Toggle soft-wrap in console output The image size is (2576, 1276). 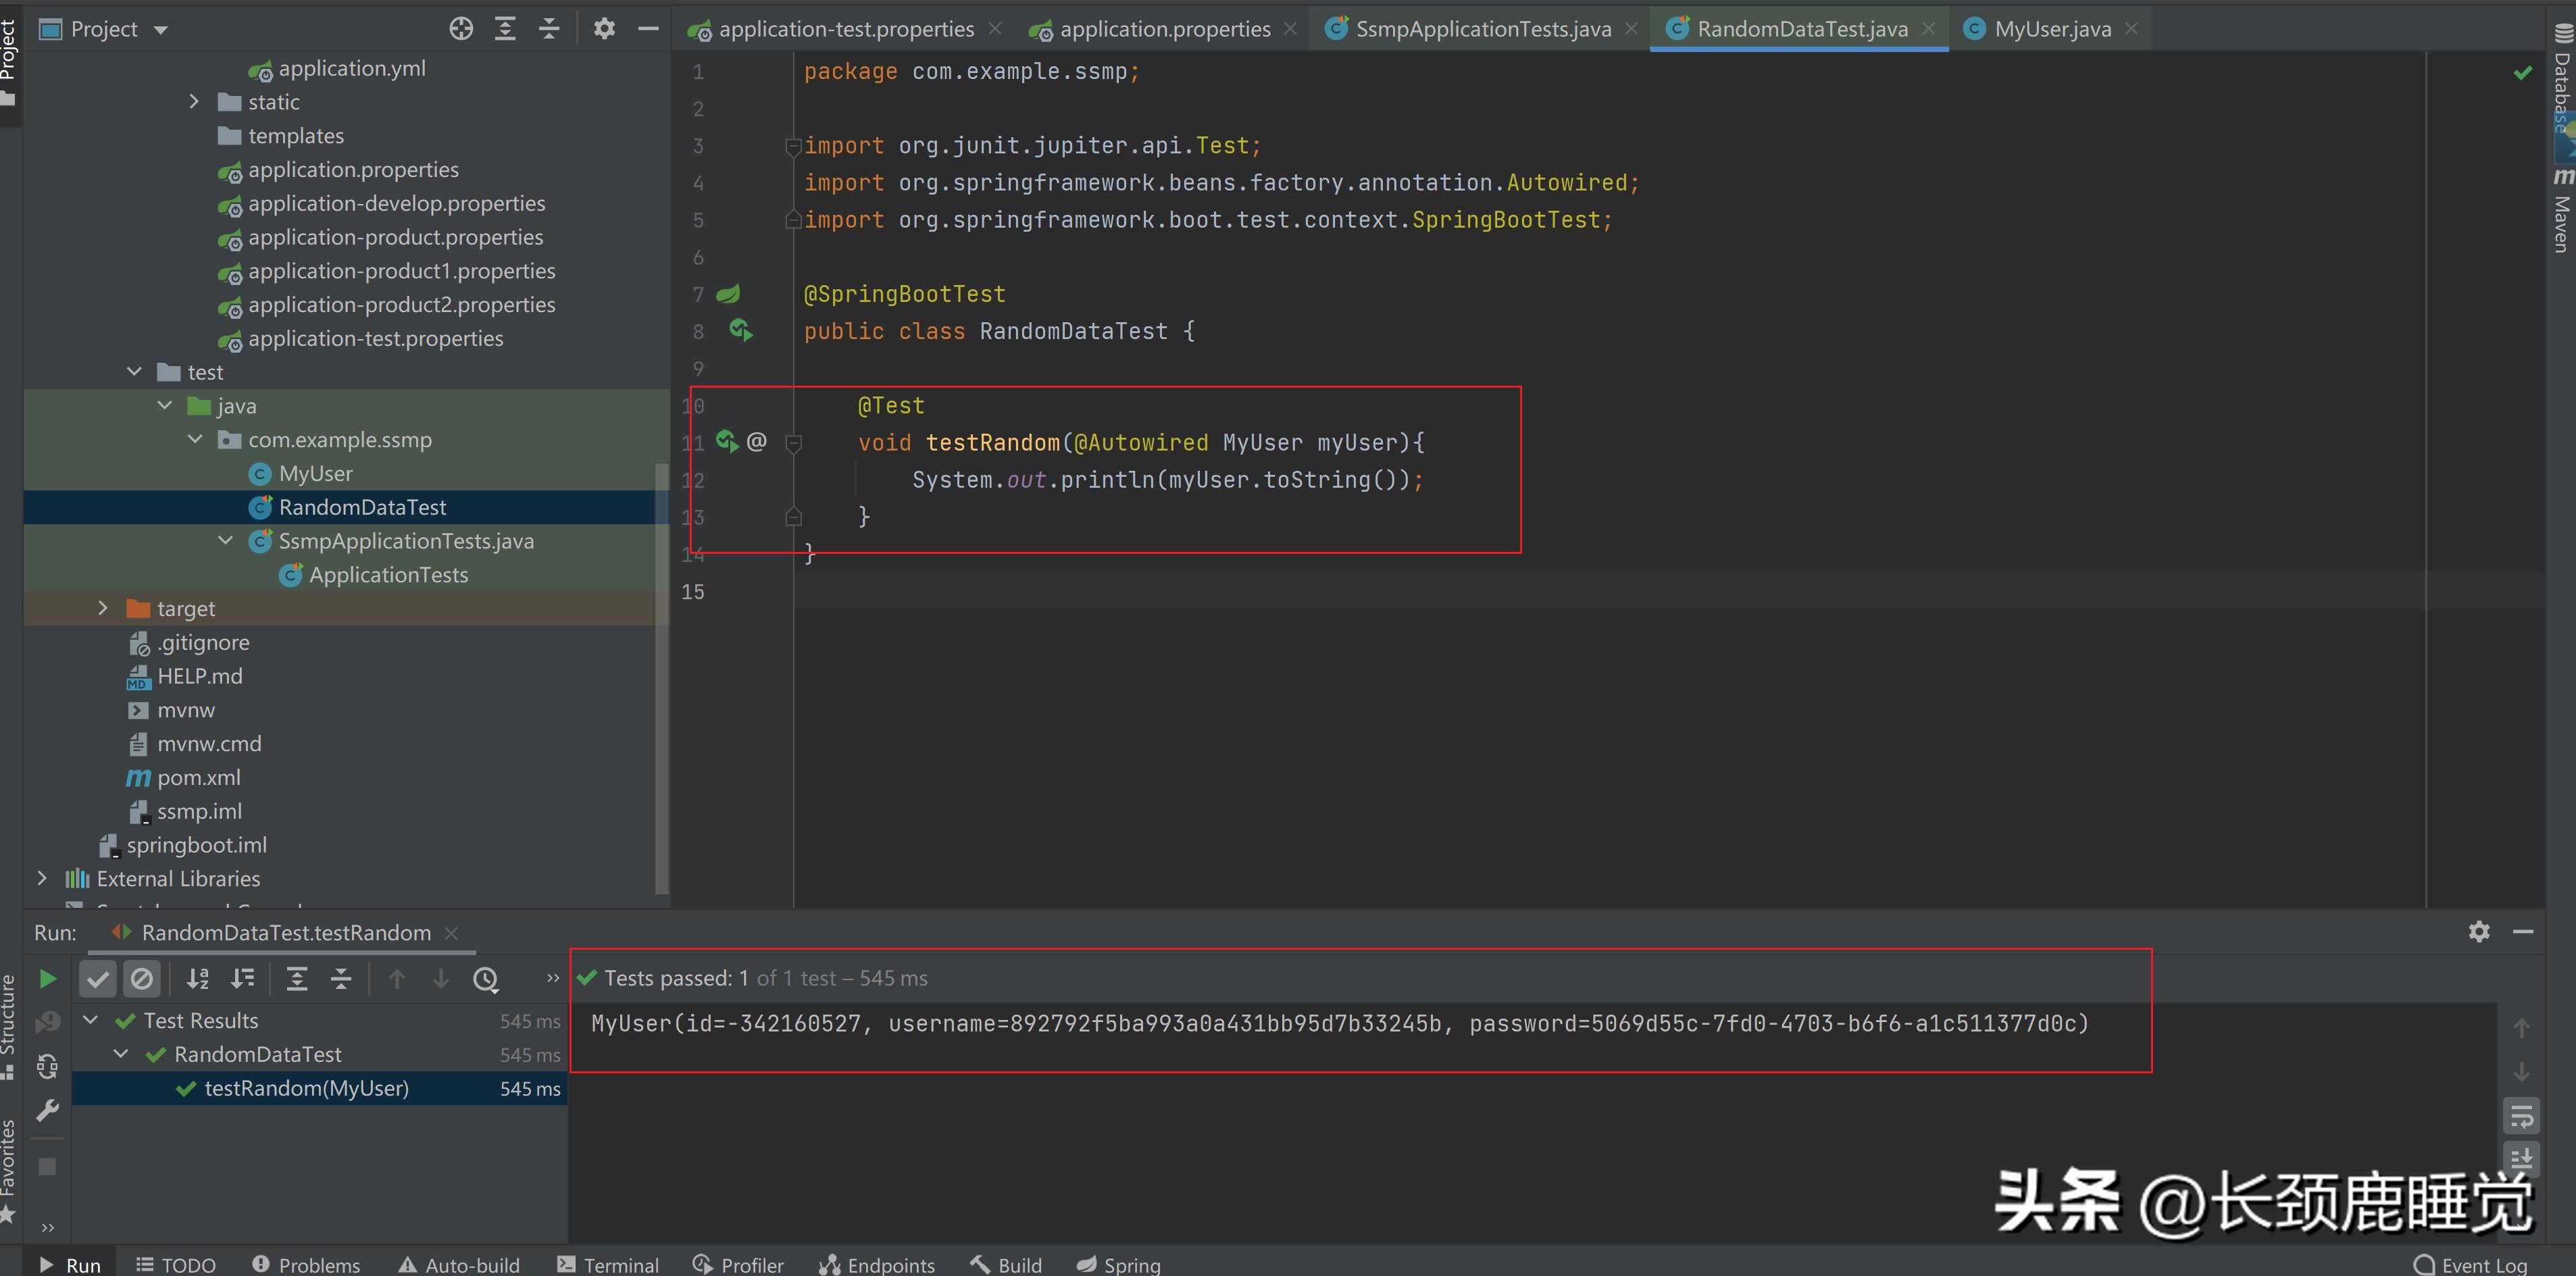2521,1116
